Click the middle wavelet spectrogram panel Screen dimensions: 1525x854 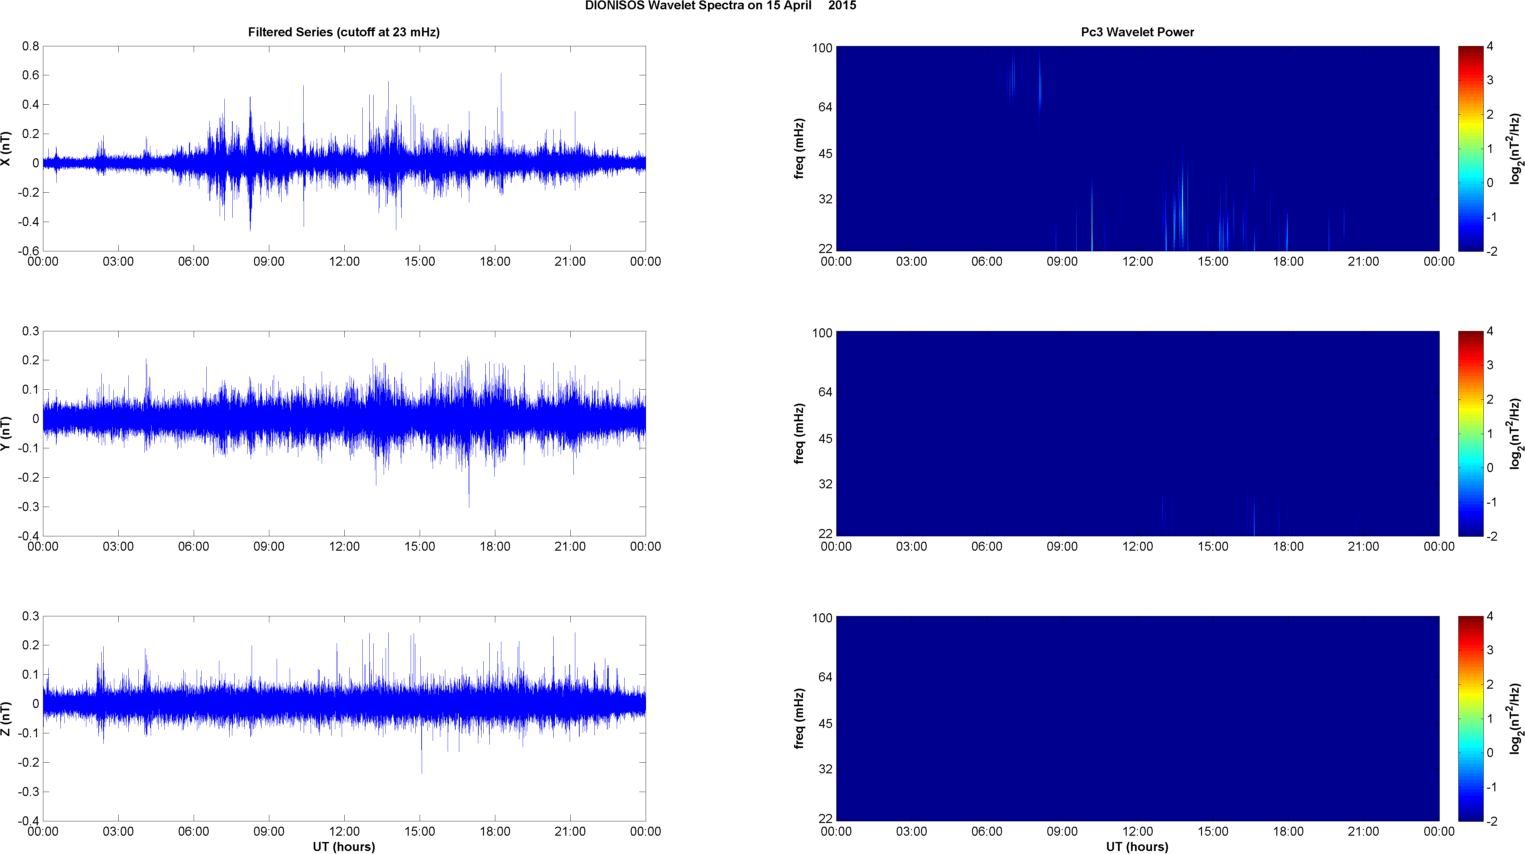[x=1137, y=433]
